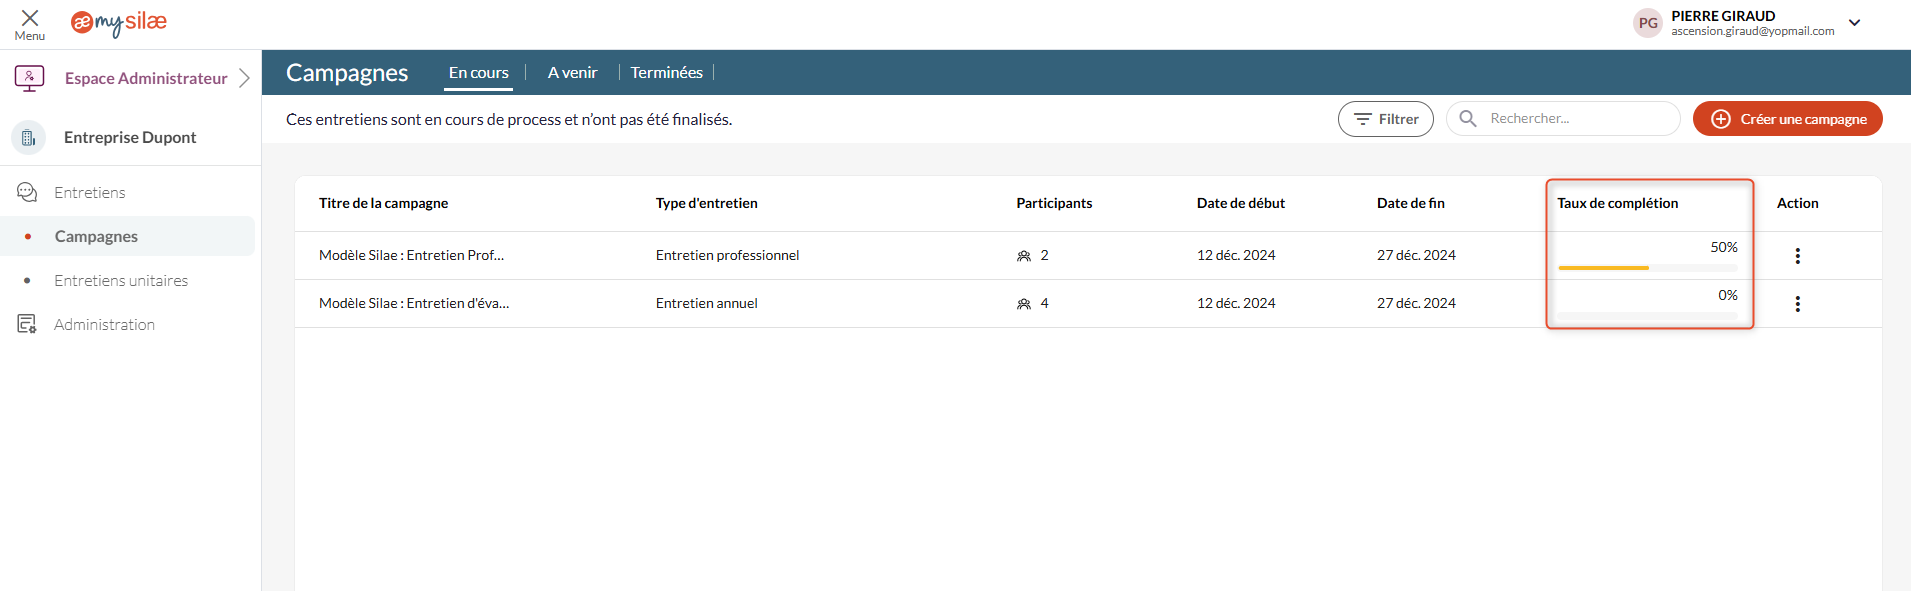Switch to the Terminées tab

tap(666, 73)
